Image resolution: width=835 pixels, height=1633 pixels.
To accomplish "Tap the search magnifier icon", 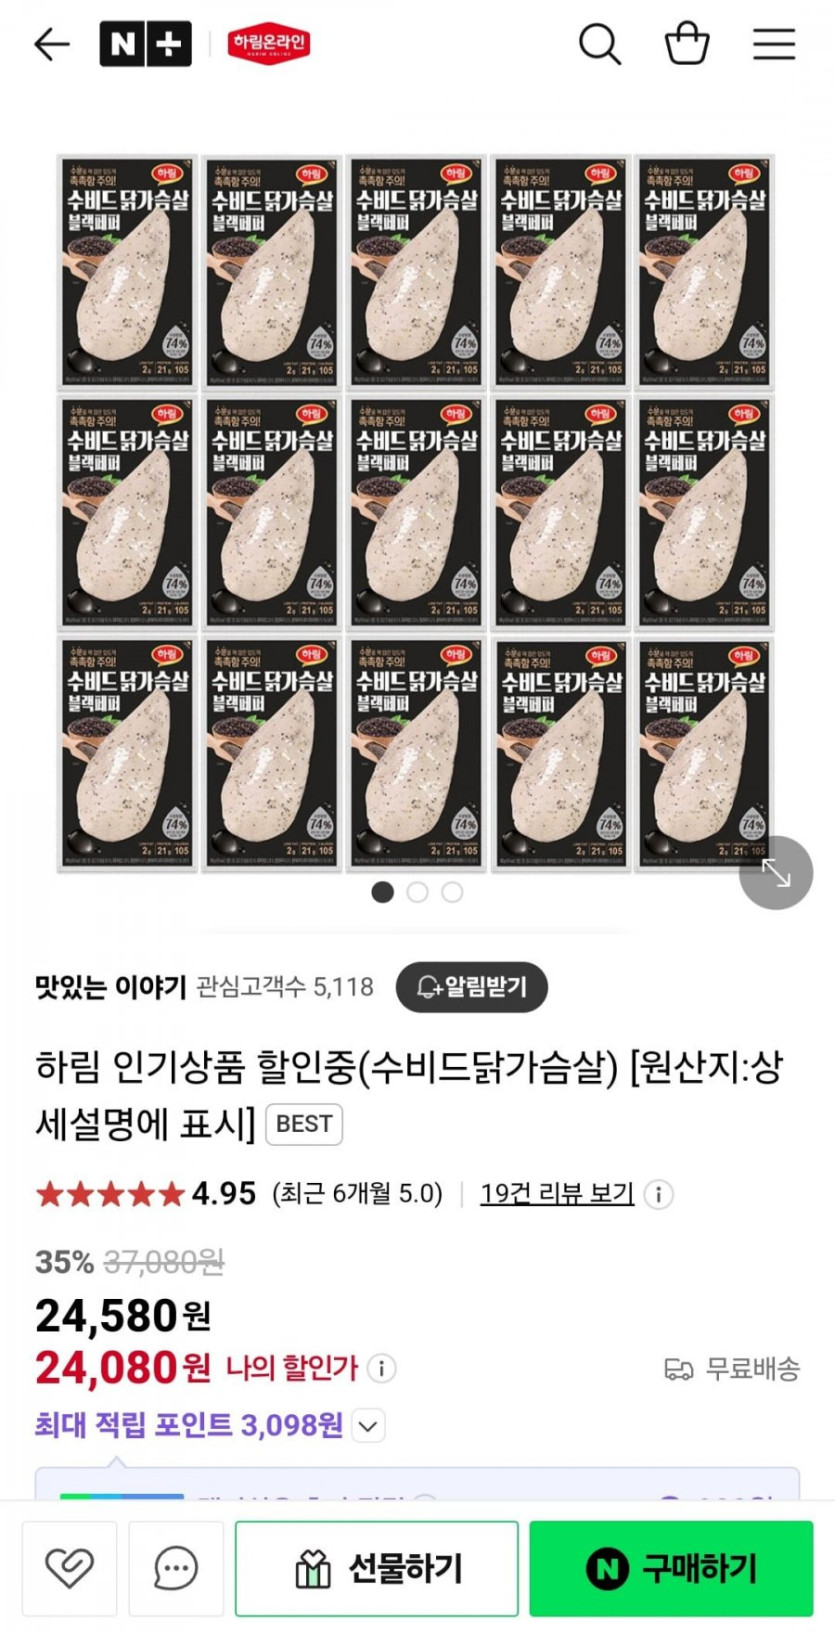I will (600, 44).
